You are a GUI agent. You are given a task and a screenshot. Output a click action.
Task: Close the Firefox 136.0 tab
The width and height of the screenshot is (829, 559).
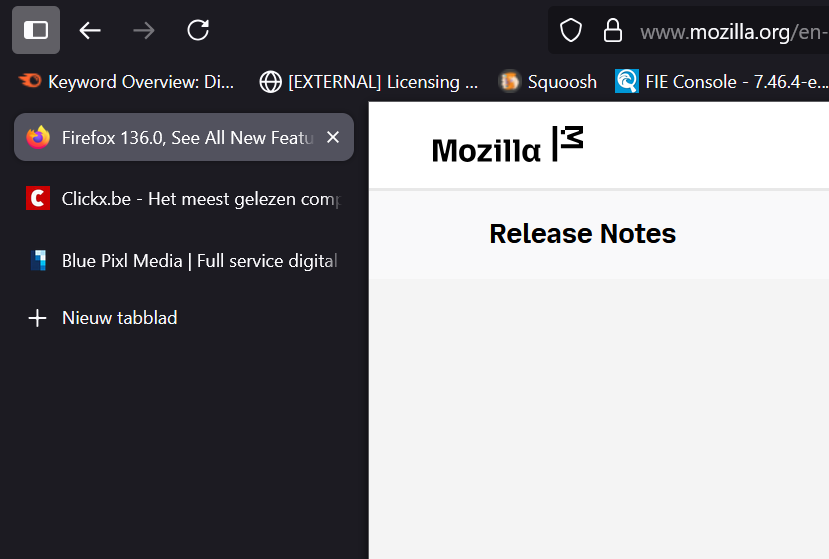[x=333, y=137]
